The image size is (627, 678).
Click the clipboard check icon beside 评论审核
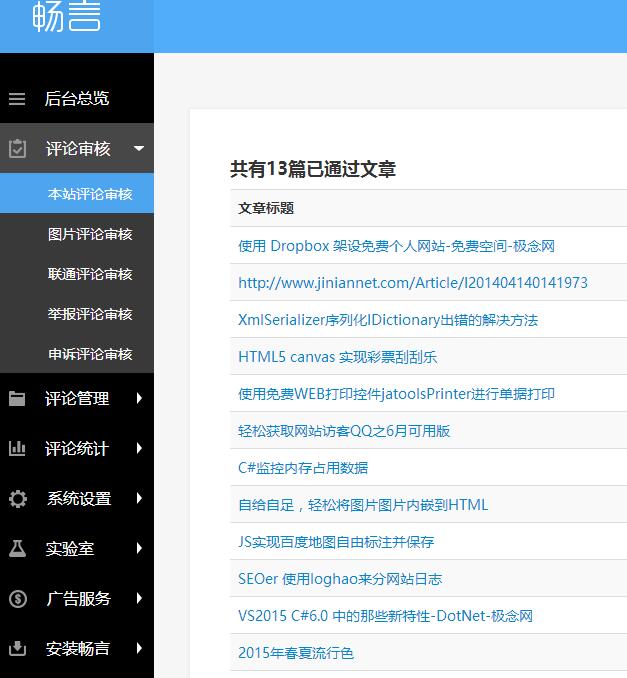click(x=17, y=149)
